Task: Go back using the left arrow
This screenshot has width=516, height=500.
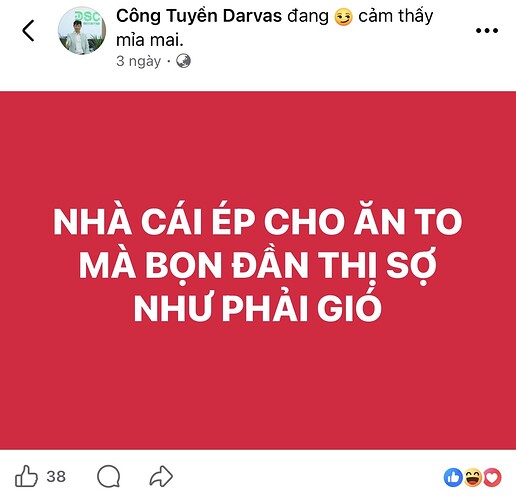Action: pyautogui.click(x=28, y=31)
